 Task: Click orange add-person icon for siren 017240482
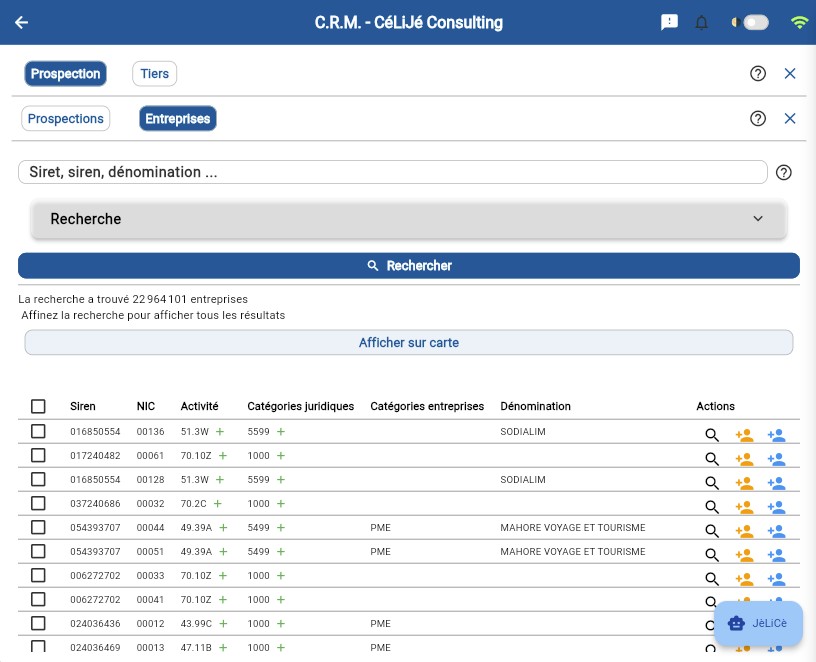pyautogui.click(x=744, y=459)
